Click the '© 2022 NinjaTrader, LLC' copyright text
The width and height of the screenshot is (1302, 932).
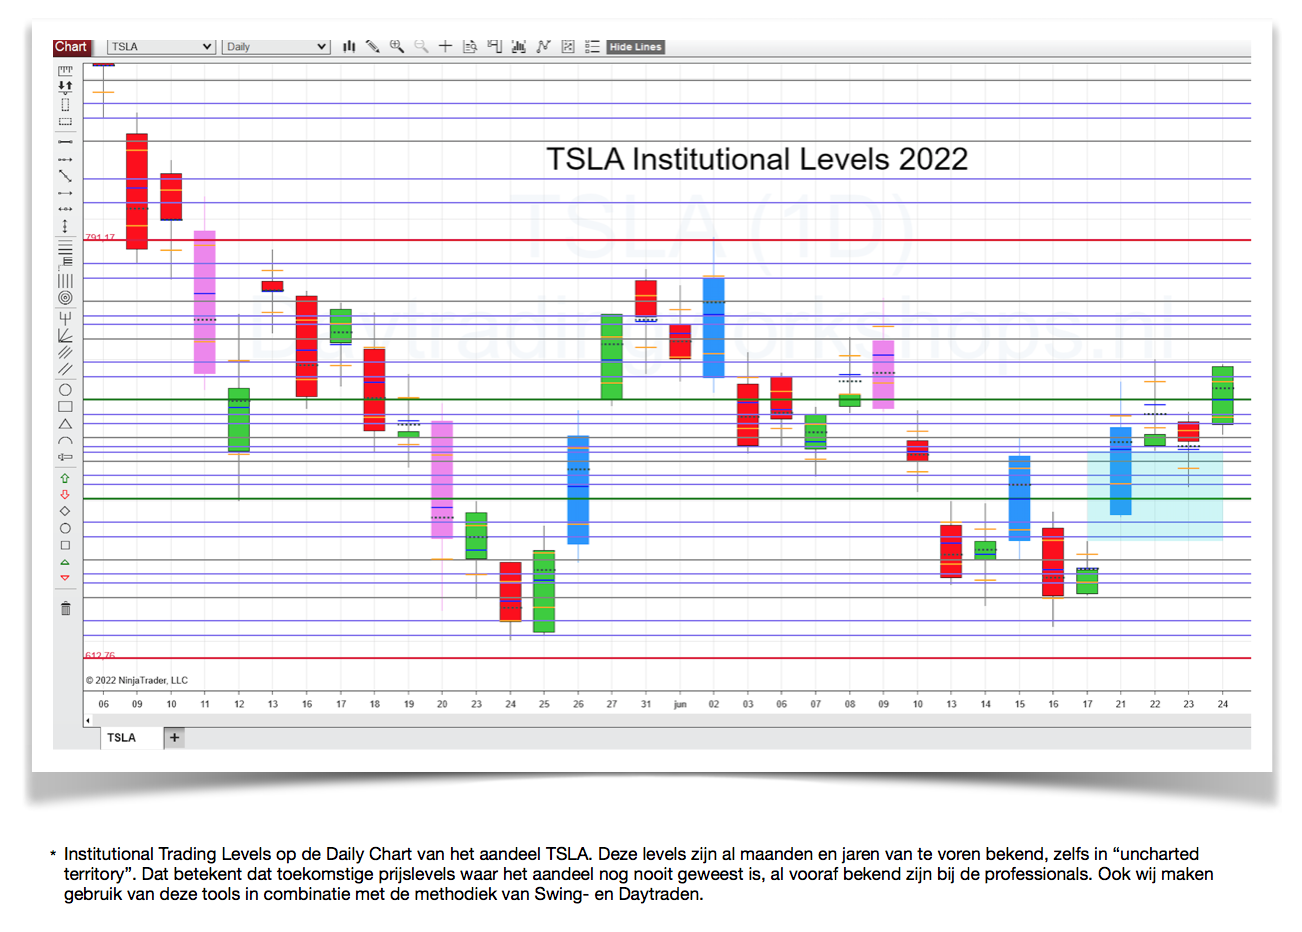(x=136, y=680)
